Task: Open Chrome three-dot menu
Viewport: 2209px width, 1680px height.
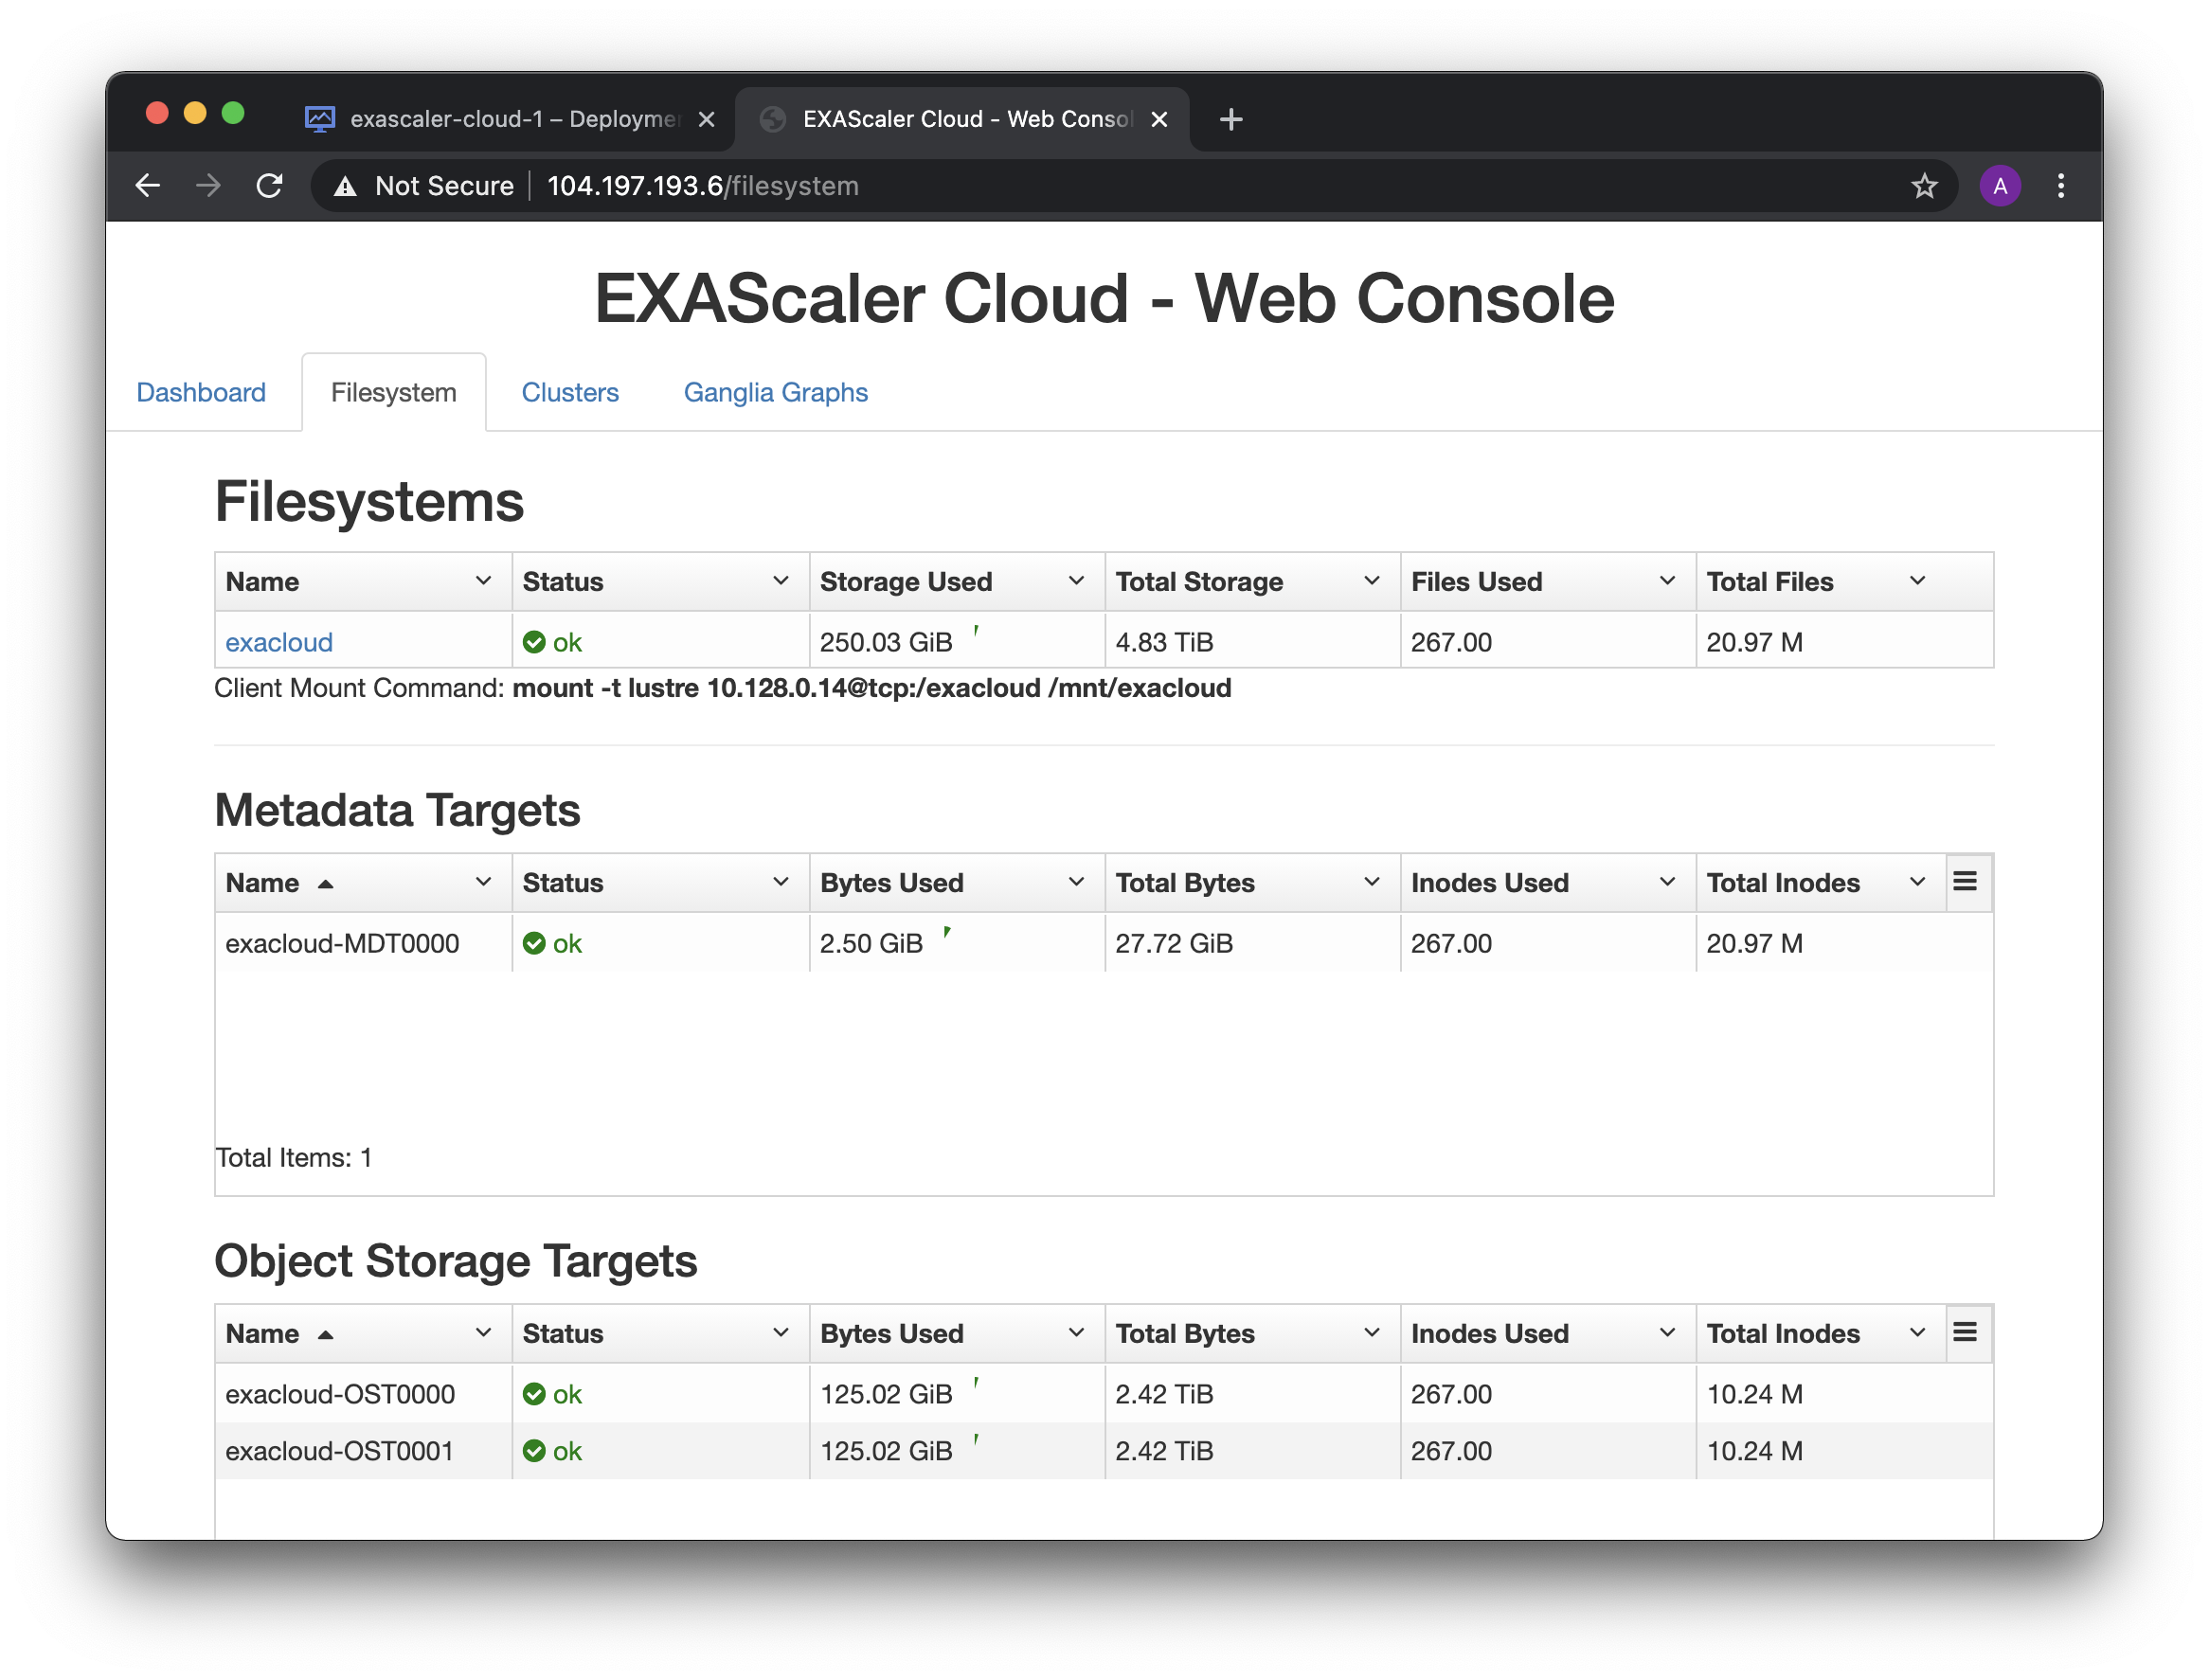Action: click(2060, 186)
